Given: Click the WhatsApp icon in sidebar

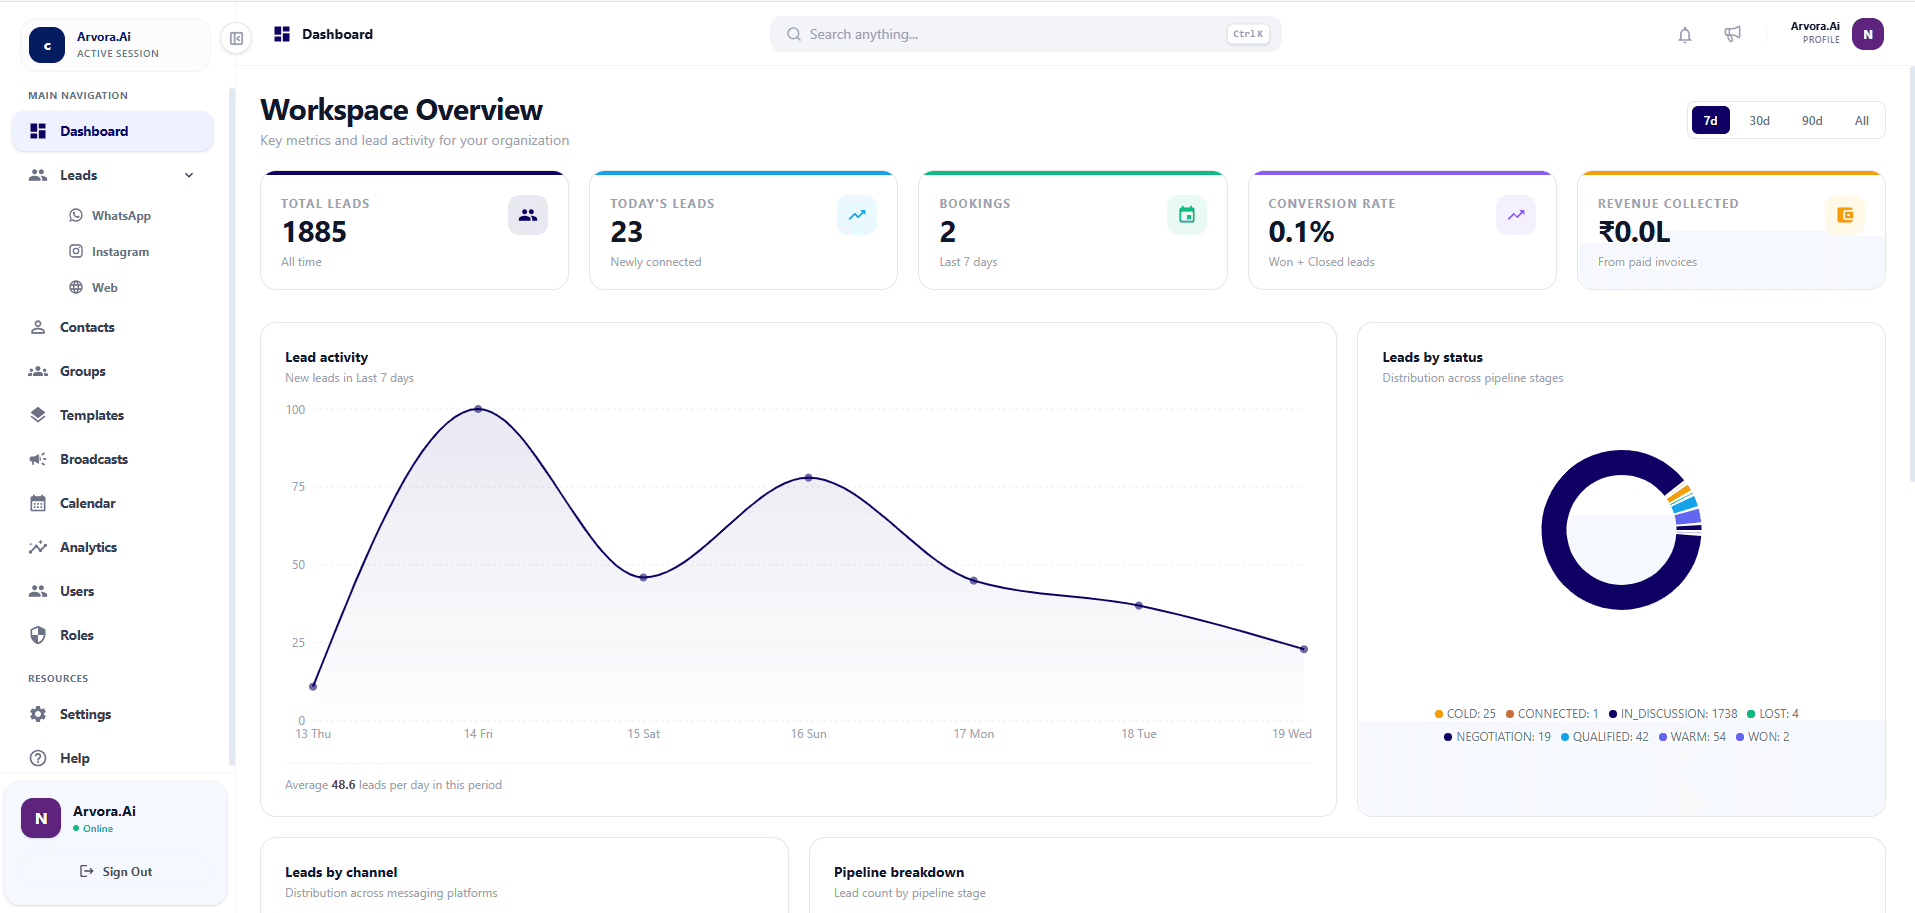Looking at the screenshot, I should tap(76, 215).
